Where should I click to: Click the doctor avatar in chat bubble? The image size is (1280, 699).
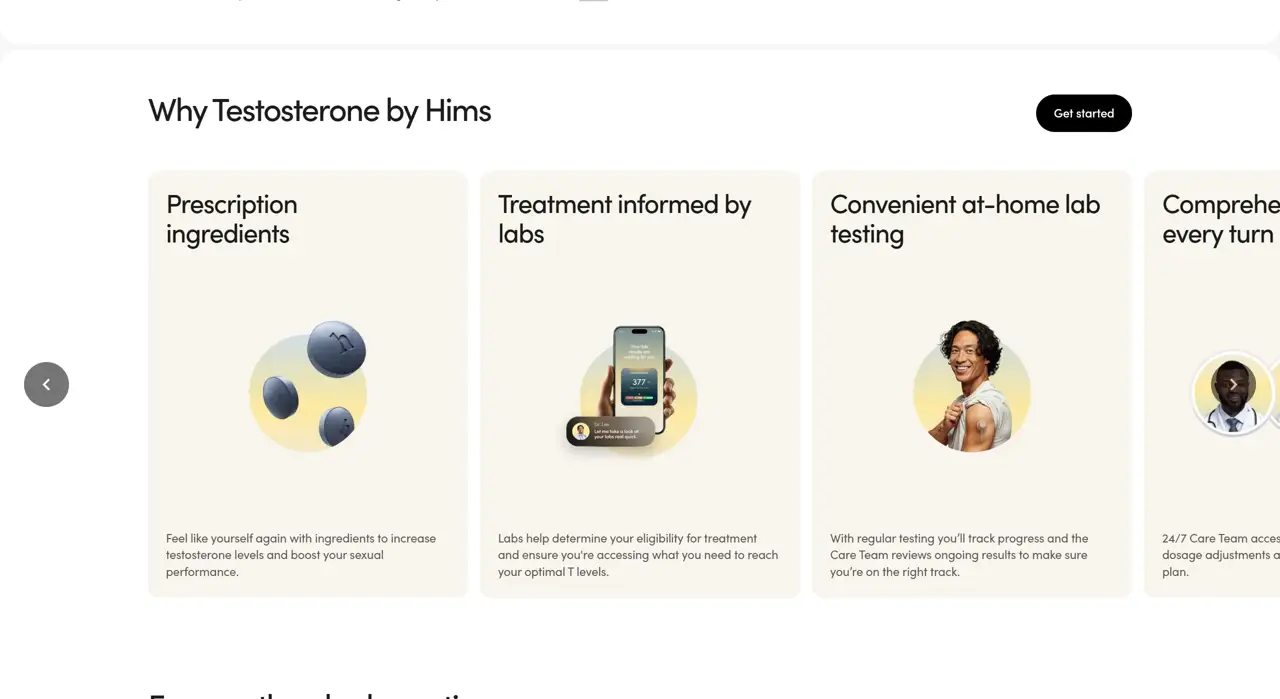581,431
